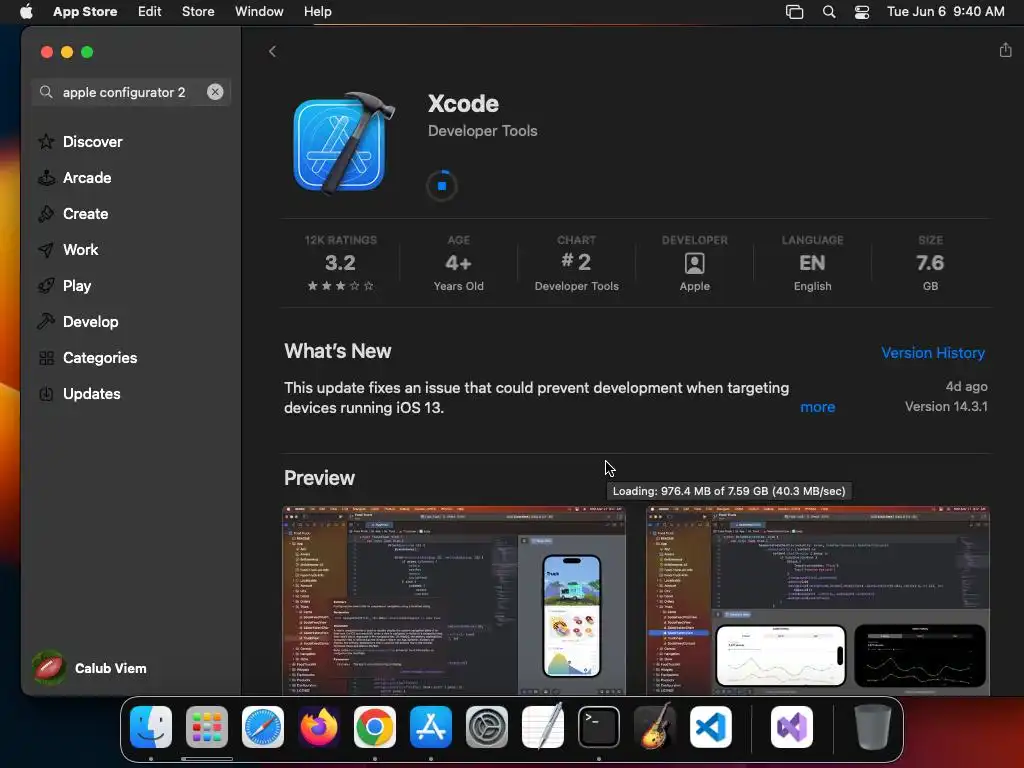Viewport: 1024px width, 768px height.
Task: Launch Safari from the Dock
Action: point(263,727)
